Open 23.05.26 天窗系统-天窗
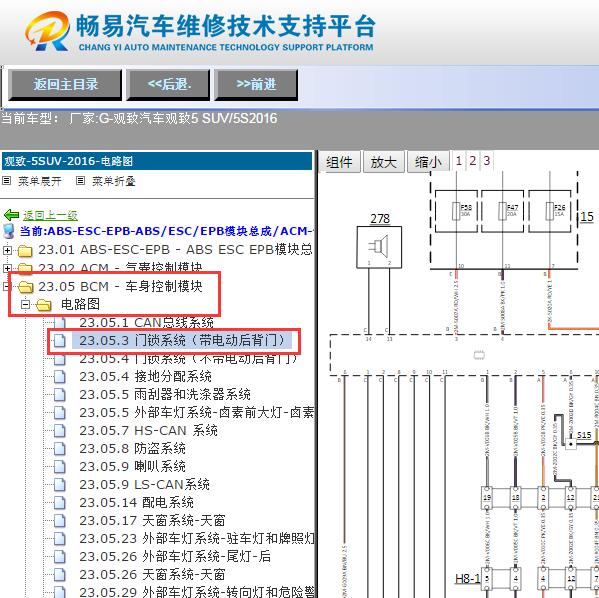 click(152, 574)
